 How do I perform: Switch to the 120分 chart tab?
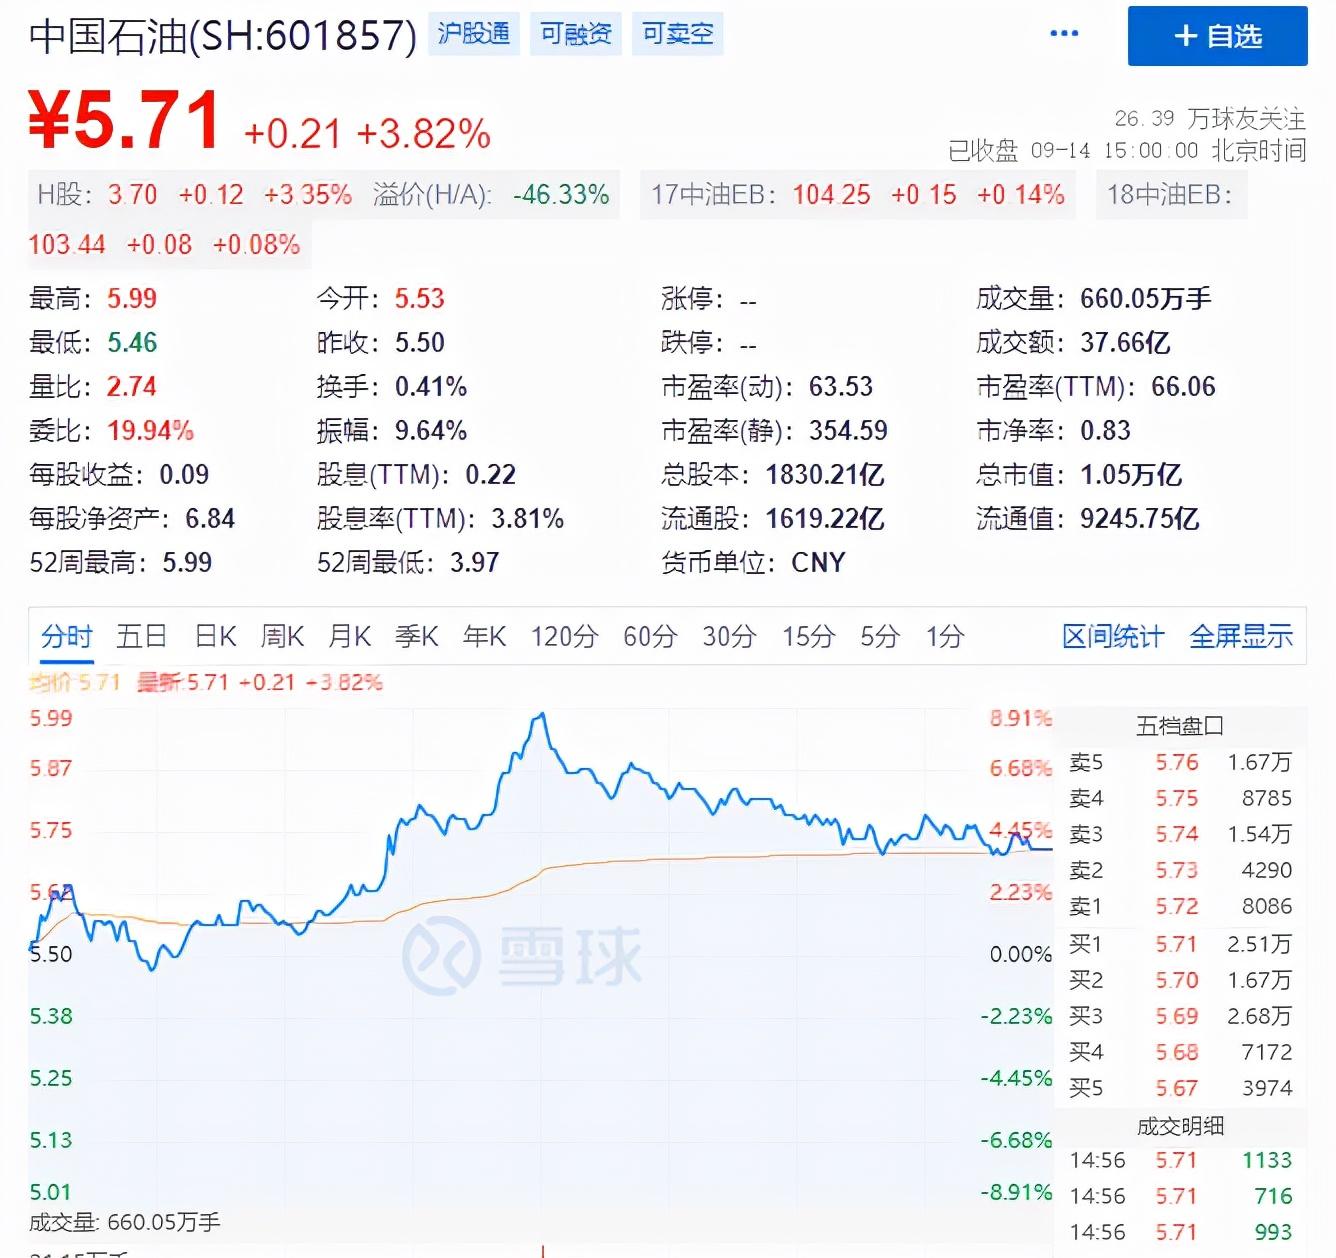564,637
